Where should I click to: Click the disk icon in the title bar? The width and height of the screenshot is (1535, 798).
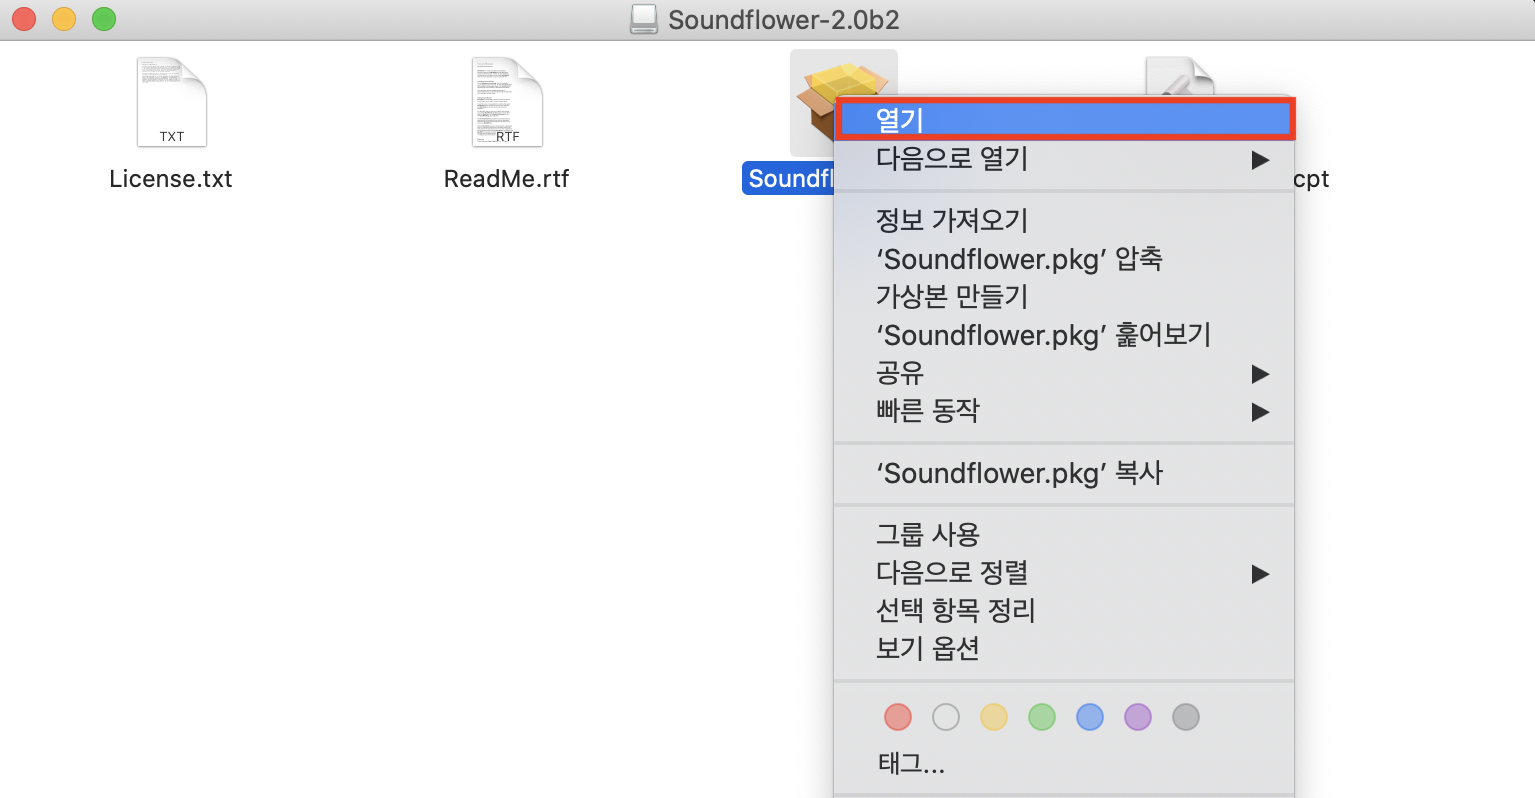pos(644,19)
